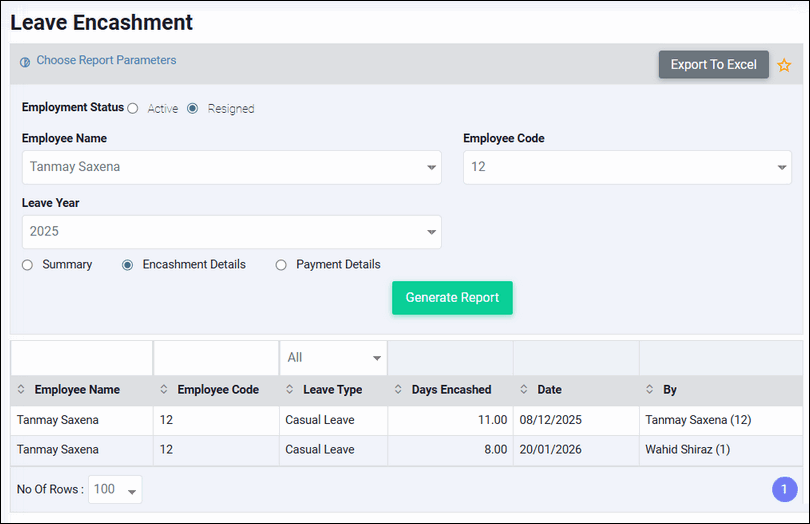The width and height of the screenshot is (810, 524).
Task: Select the Encashment Details radio option
Action: point(128,265)
